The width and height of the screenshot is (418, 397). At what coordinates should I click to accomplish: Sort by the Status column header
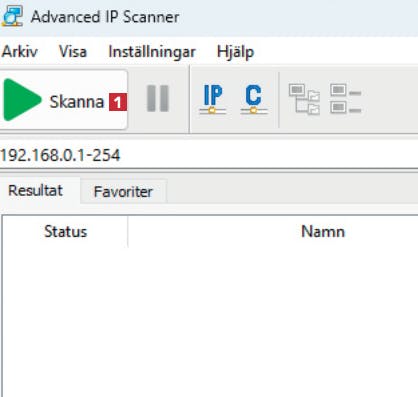[65, 232]
